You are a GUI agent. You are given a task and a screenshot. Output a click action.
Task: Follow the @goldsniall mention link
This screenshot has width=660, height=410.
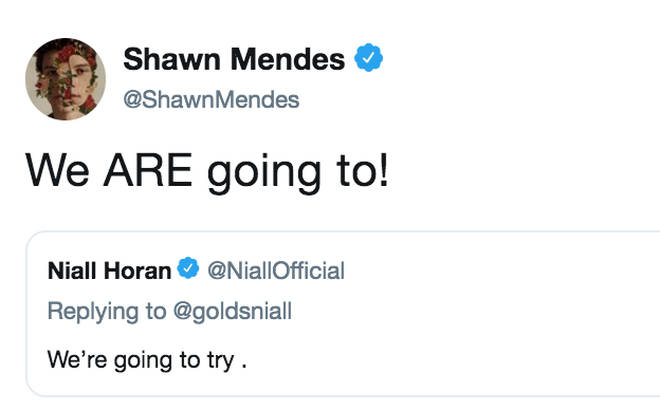(232, 312)
